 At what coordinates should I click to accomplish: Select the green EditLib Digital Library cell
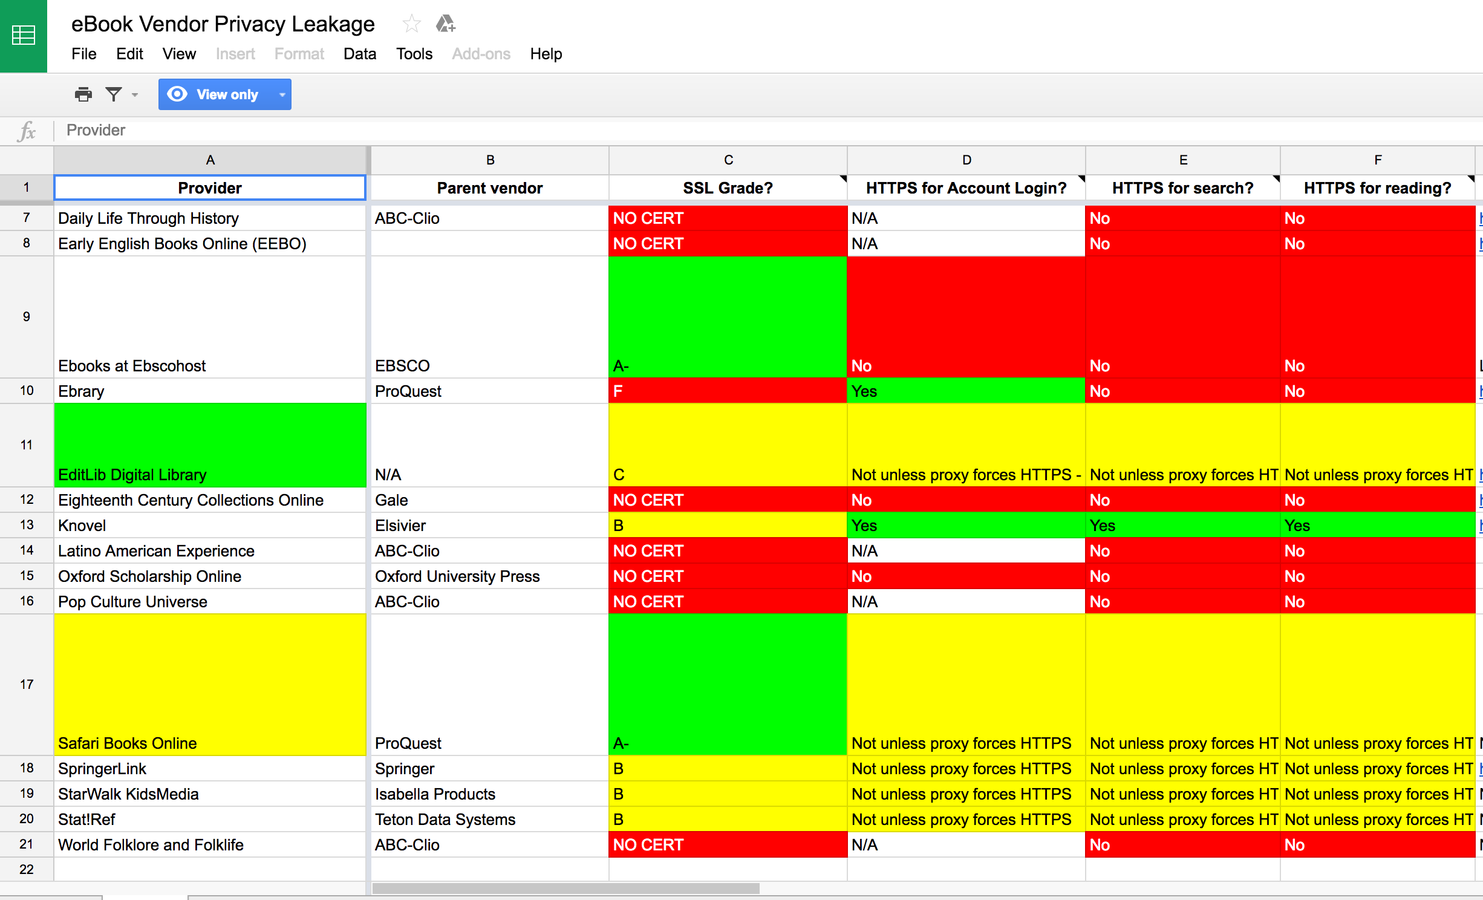point(210,445)
